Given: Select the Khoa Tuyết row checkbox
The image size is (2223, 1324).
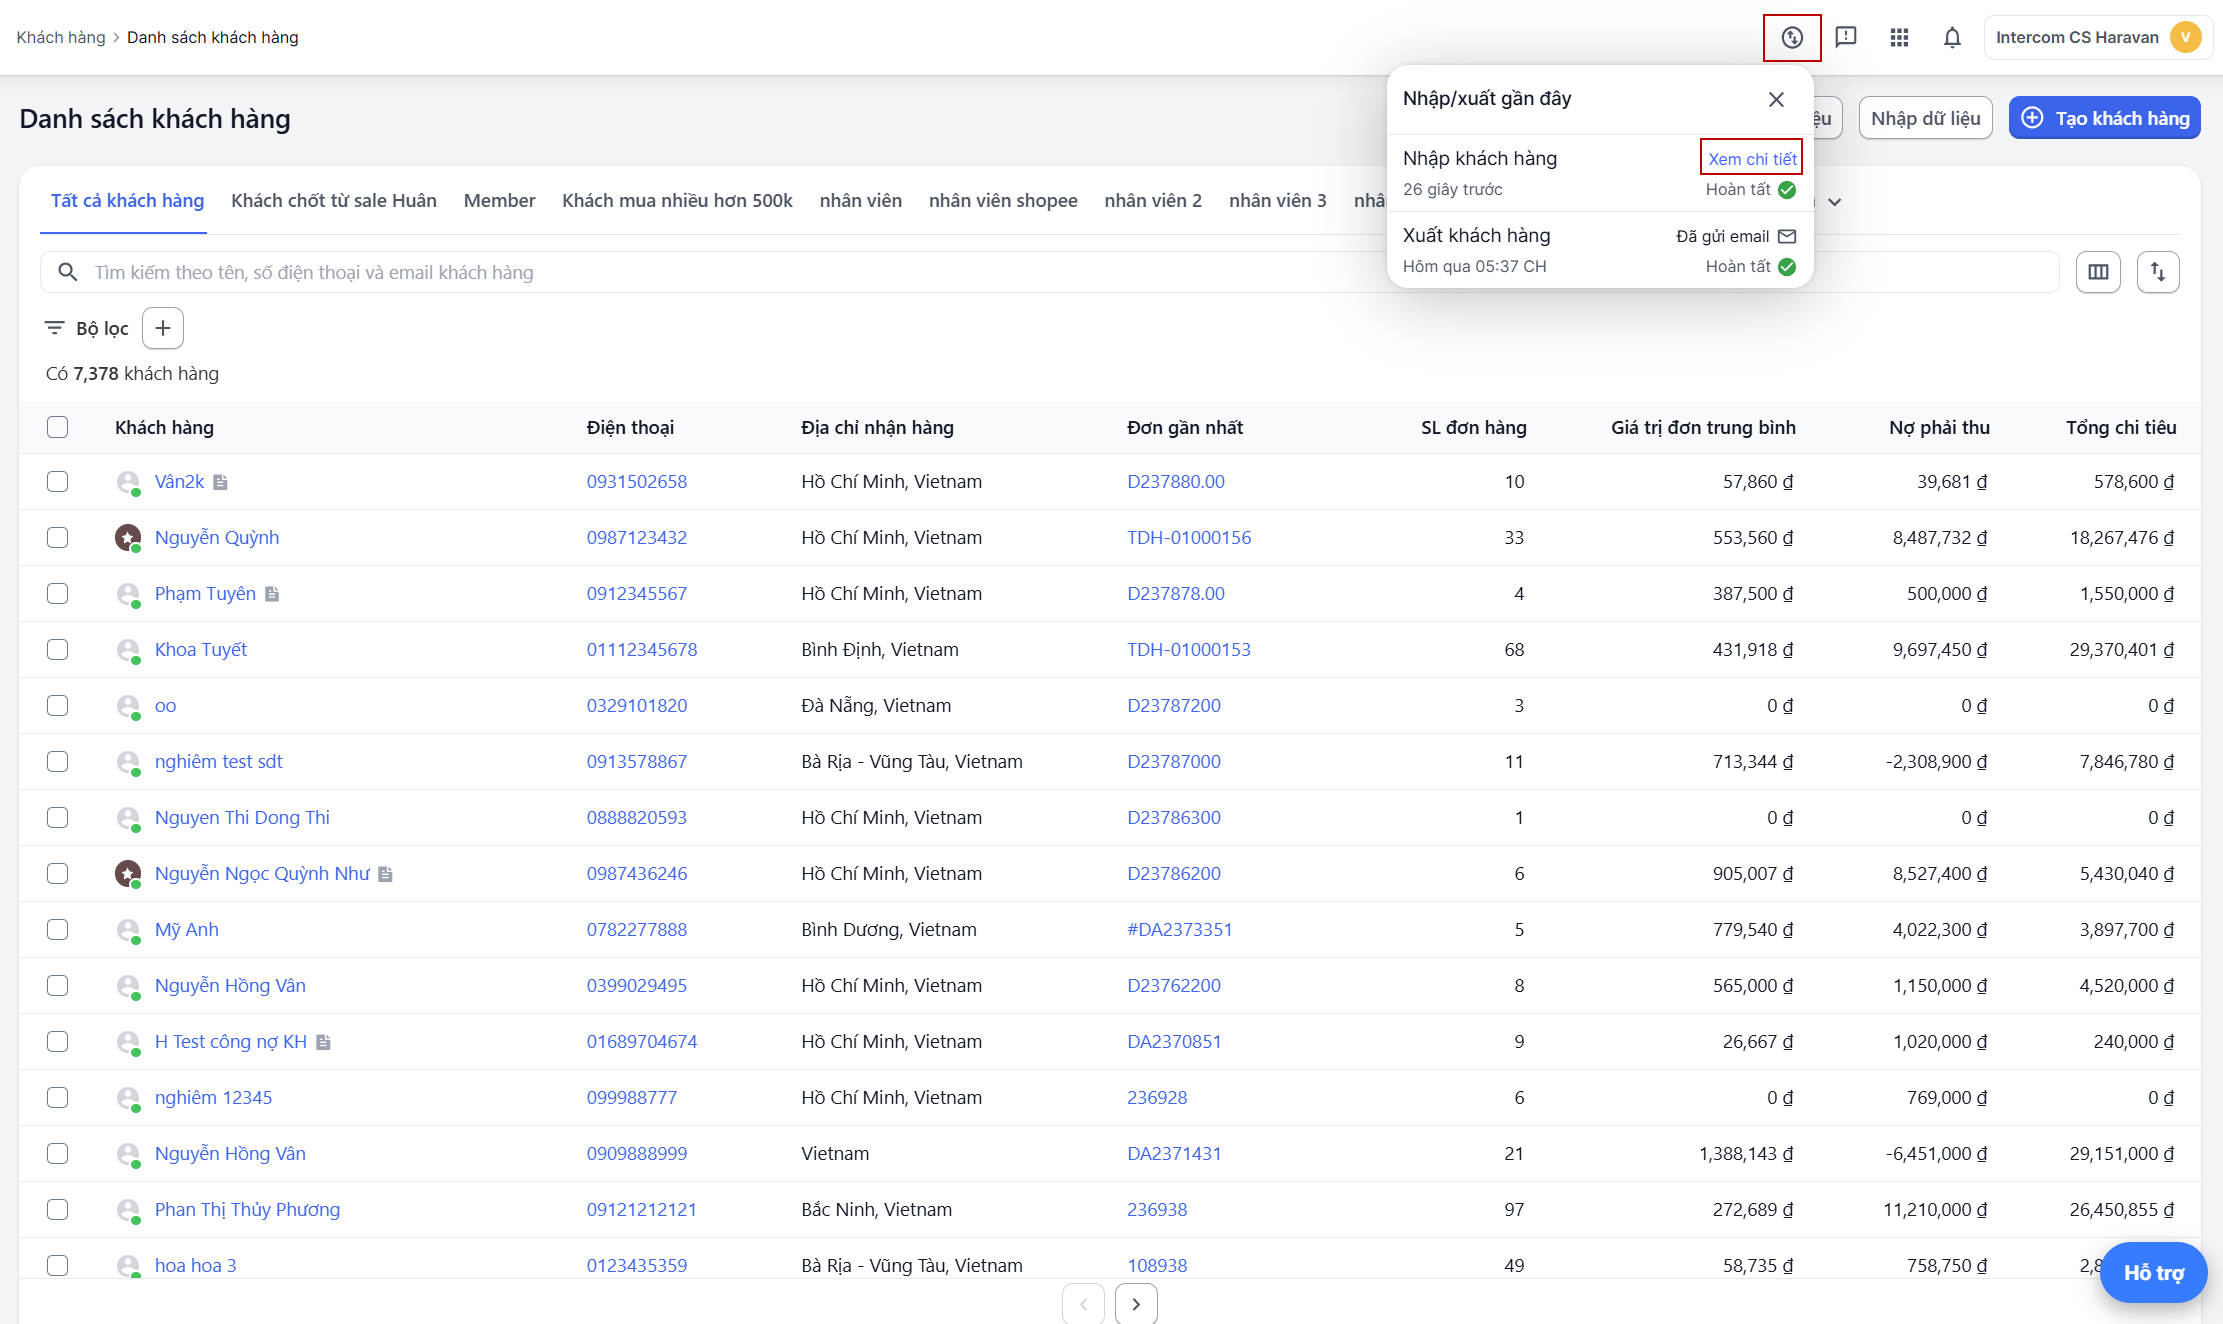Looking at the screenshot, I should [x=58, y=650].
